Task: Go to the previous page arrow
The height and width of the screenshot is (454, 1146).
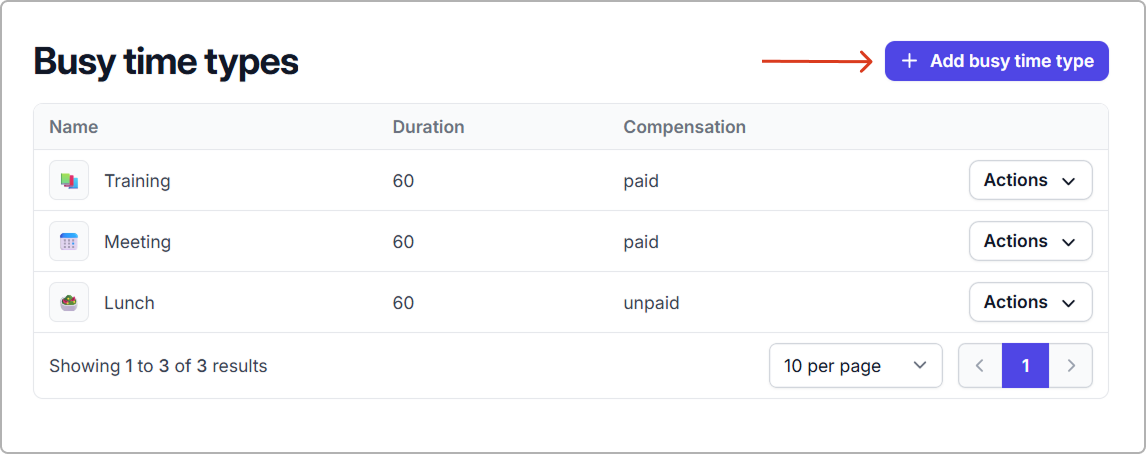Action: pyautogui.click(x=980, y=366)
